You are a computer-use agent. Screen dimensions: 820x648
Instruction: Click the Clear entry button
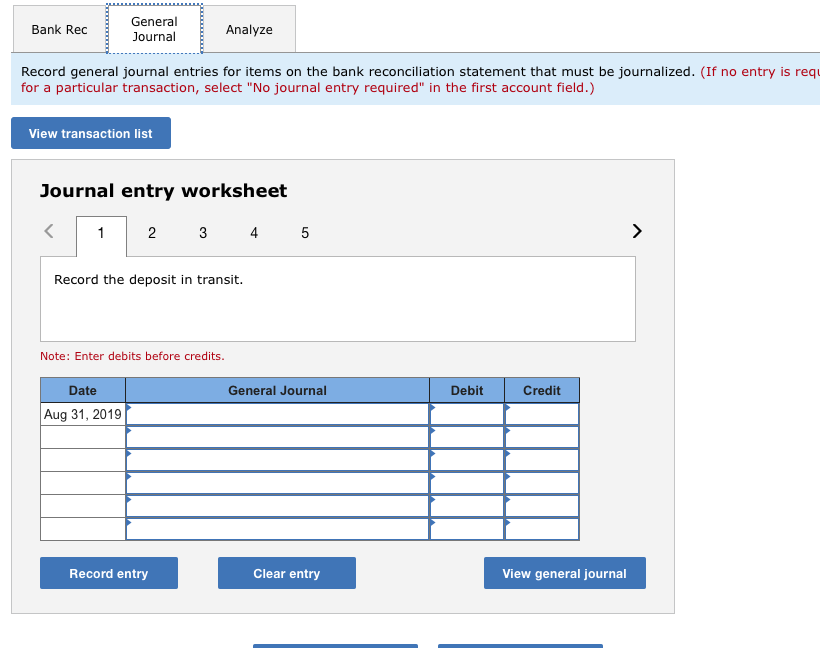(286, 572)
